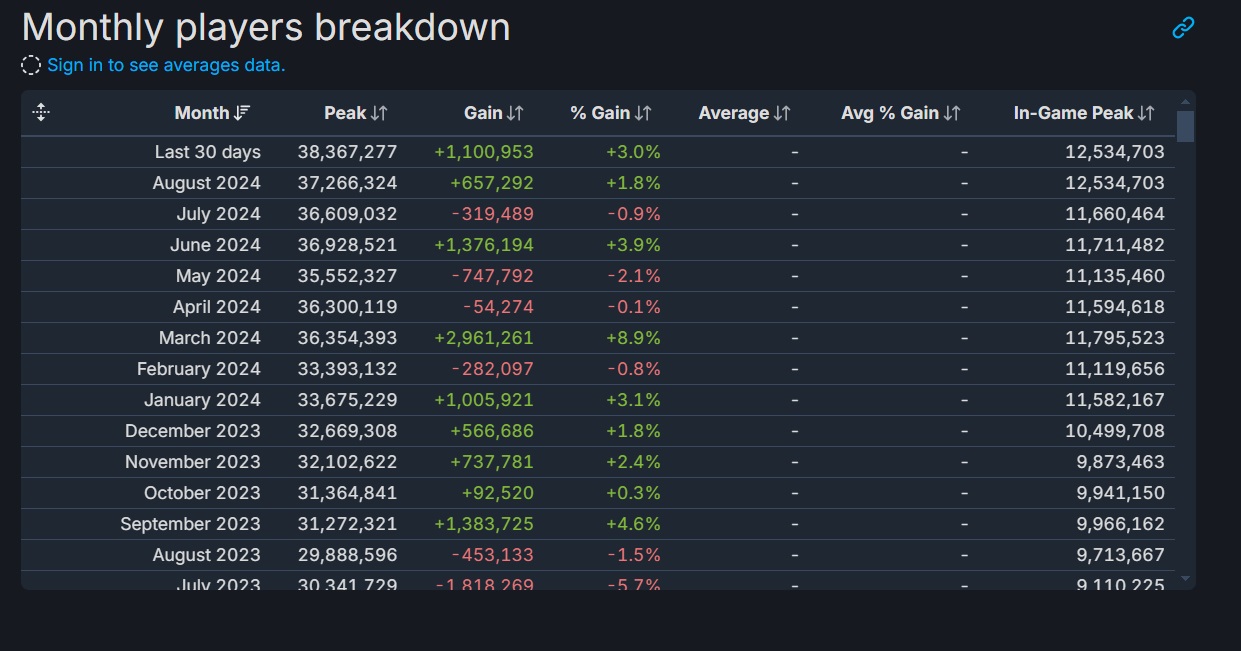Sort table by Month column
This screenshot has height=651, width=1241.
pyautogui.click(x=213, y=113)
